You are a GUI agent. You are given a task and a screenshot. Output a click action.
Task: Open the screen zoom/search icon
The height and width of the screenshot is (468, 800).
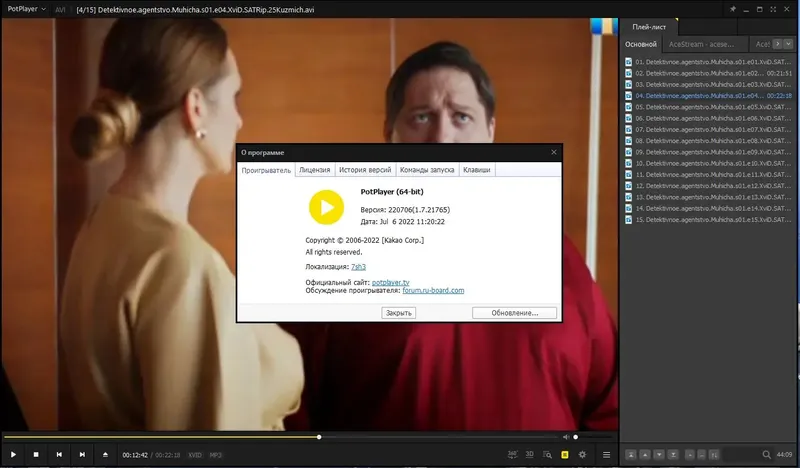click(547, 454)
